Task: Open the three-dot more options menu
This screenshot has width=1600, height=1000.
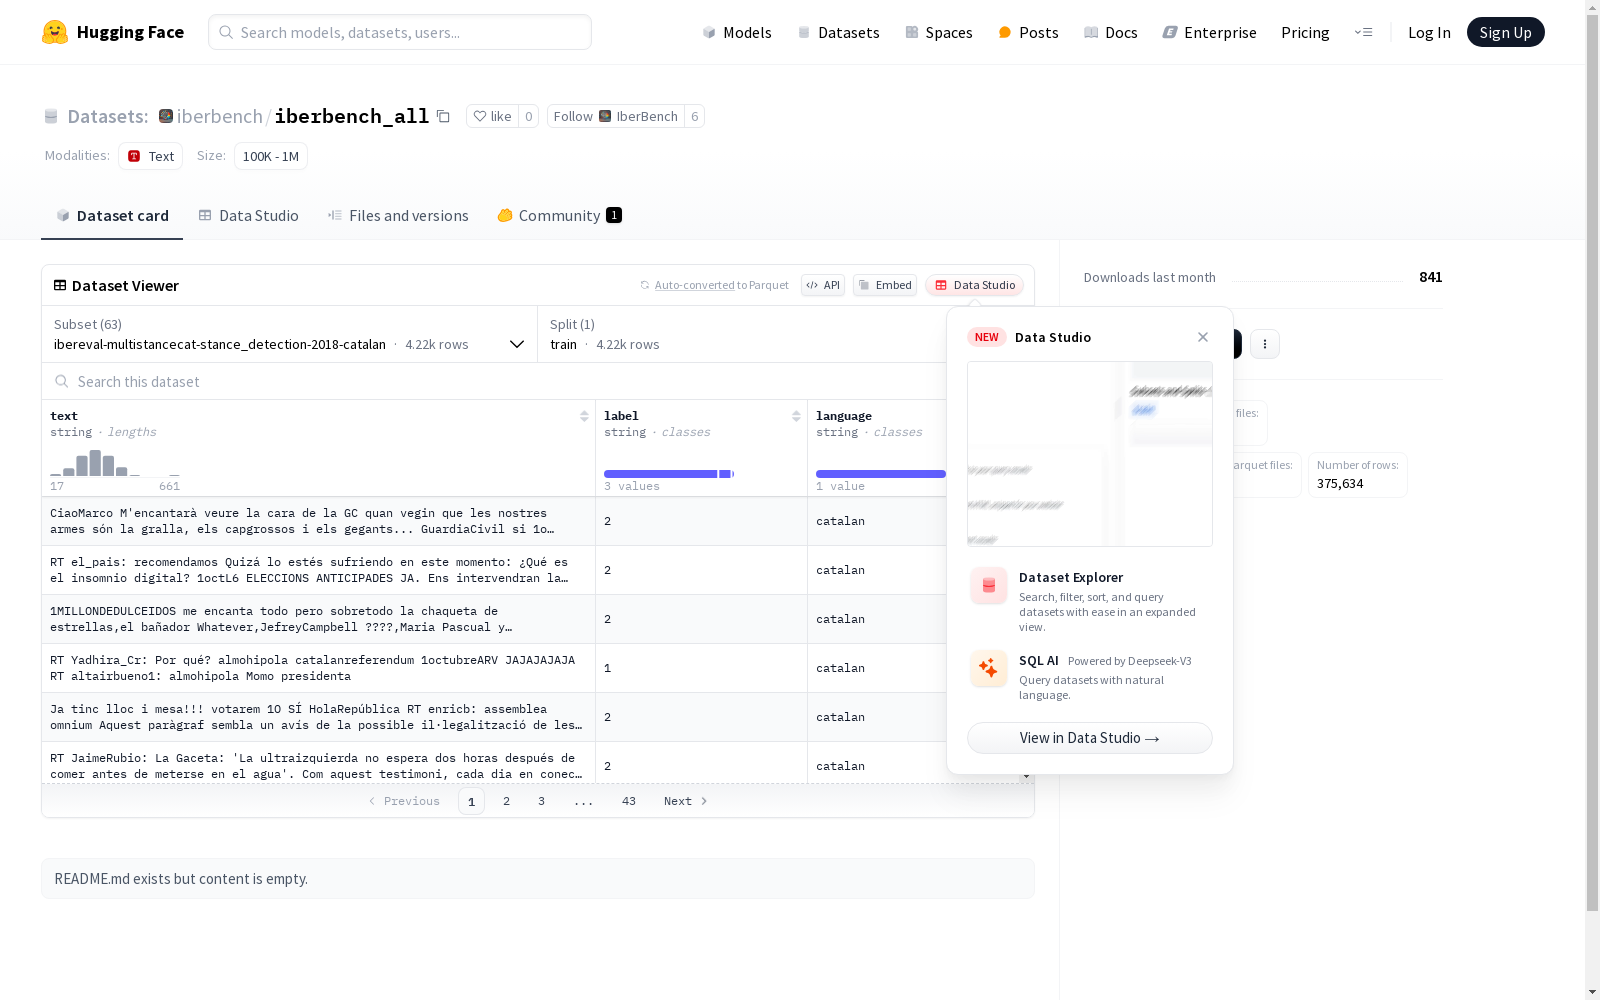Action: click(x=1265, y=344)
